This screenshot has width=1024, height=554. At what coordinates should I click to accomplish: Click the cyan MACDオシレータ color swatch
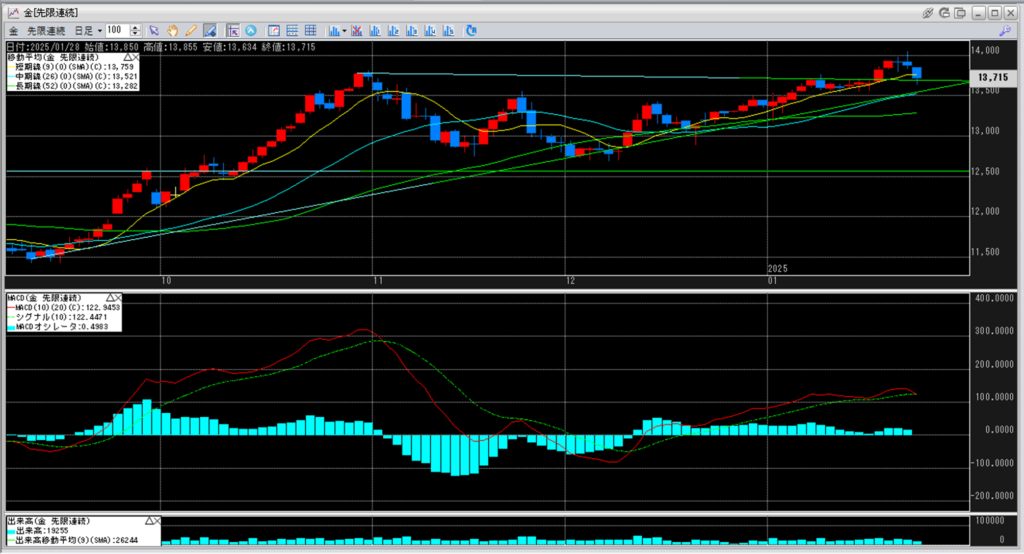[10, 326]
